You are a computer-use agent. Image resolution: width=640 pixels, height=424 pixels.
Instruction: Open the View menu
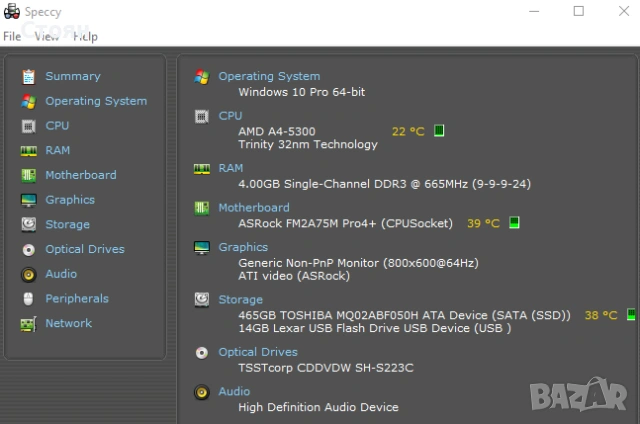click(47, 36)
